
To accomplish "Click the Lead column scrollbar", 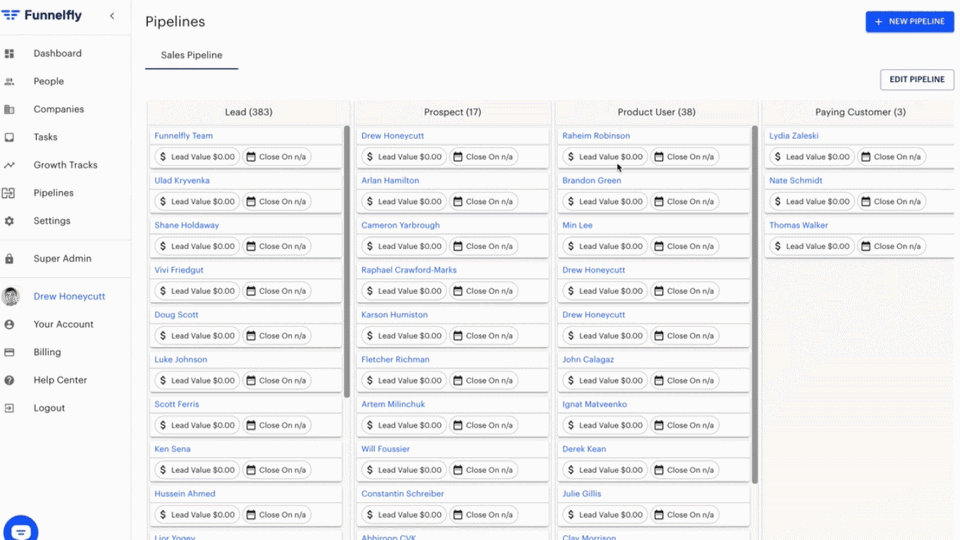I will (347, 262).
